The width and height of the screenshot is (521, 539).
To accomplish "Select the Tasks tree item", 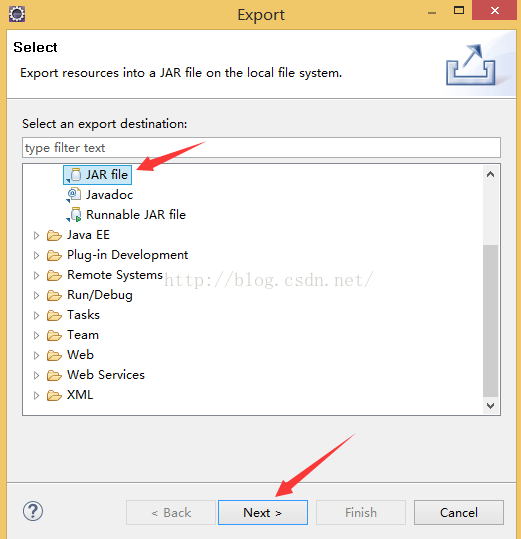I will click(84, 315).
